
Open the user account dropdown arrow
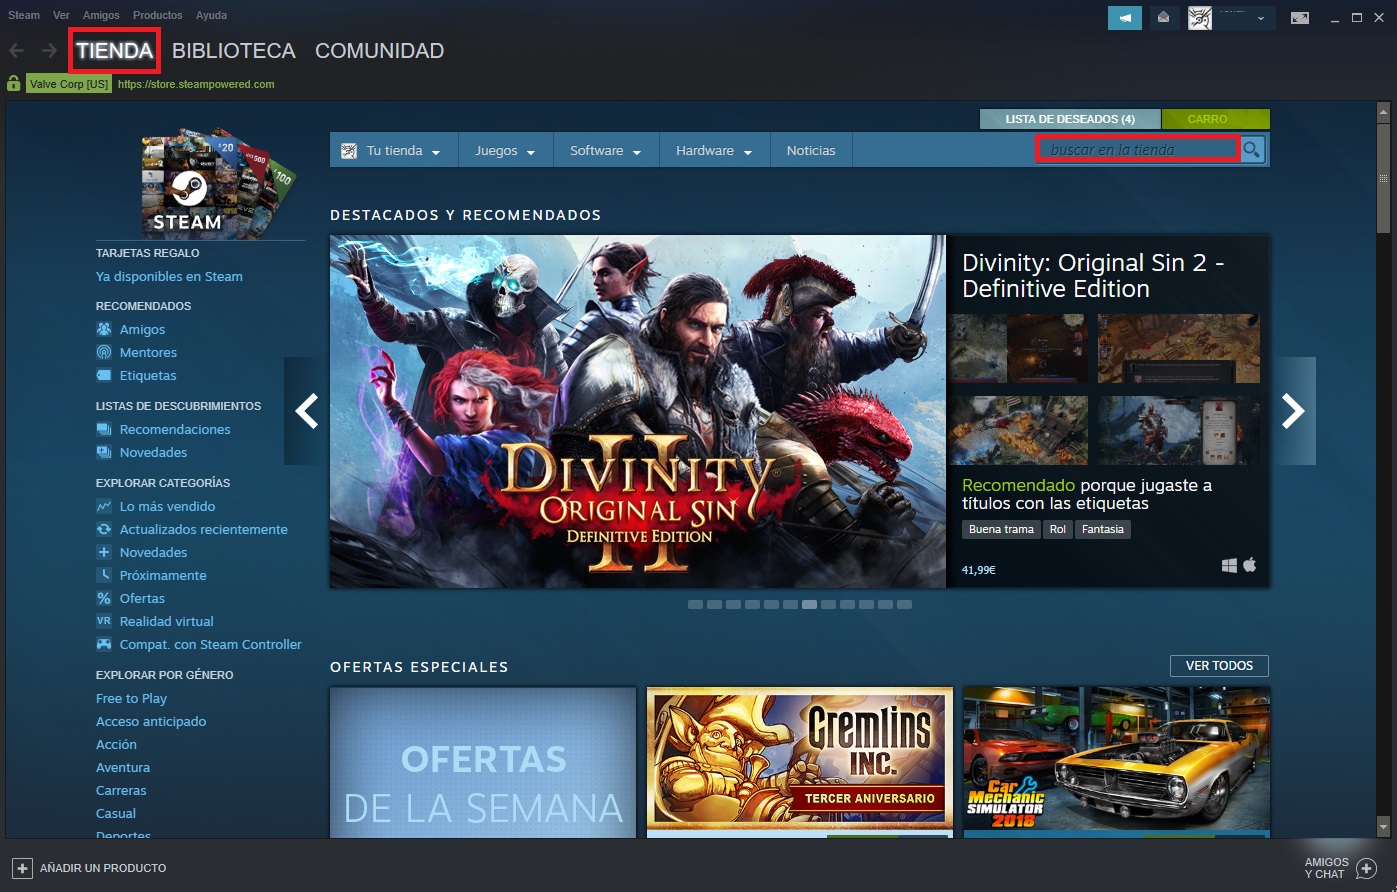tap(1263, 17)
